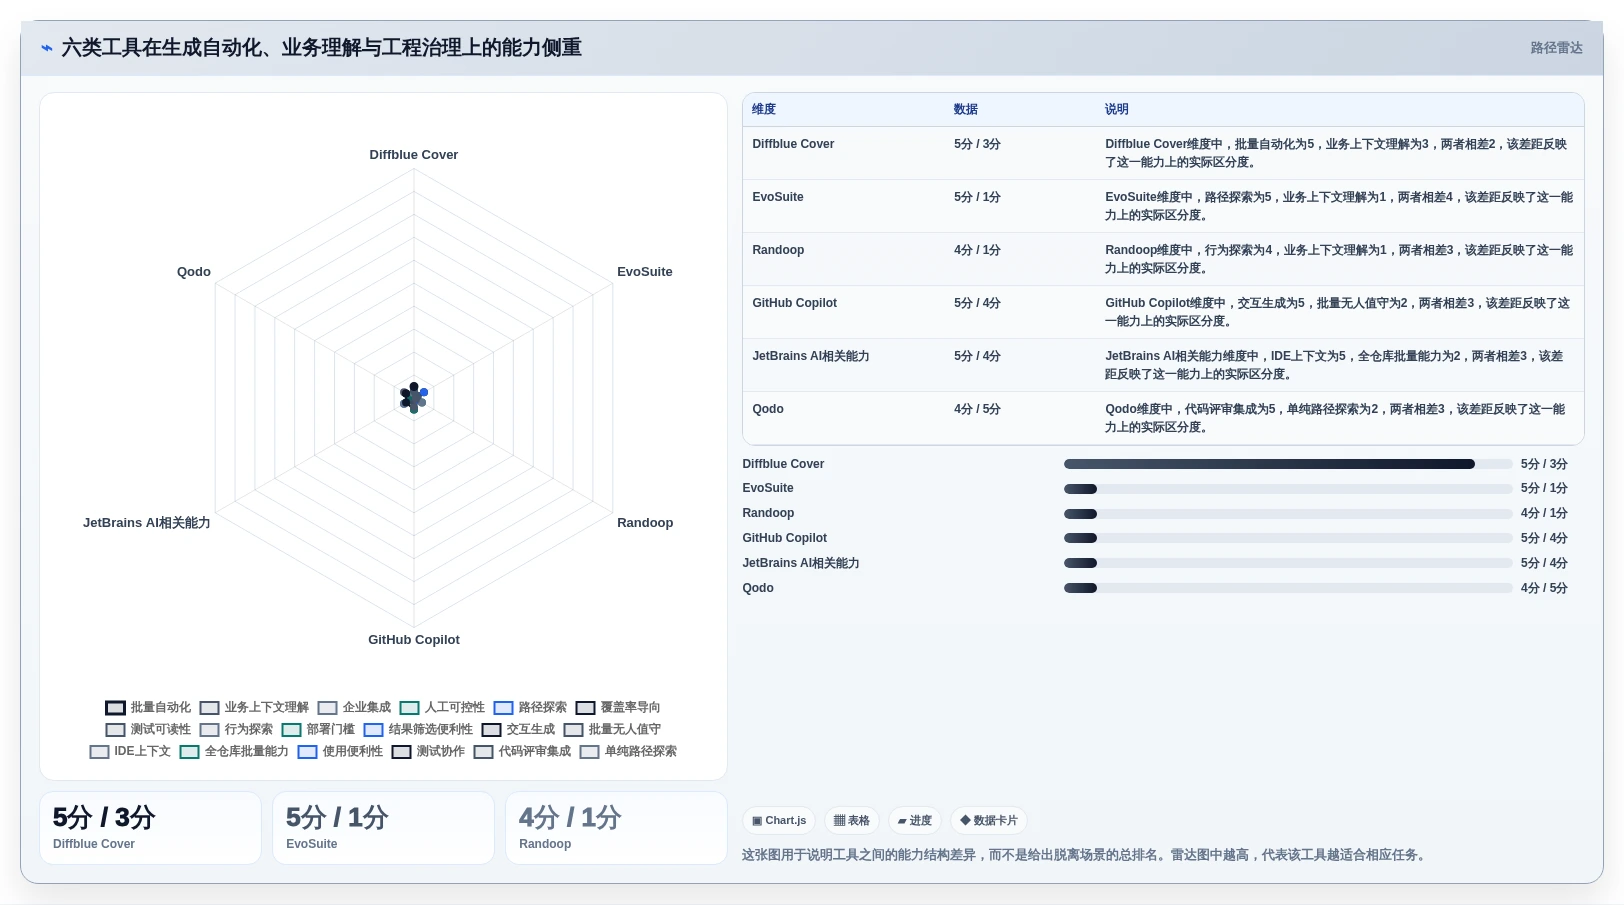This screenshot has width=1624, height=905.
Task: Click the 4分 / 5分 value in Qodo table row
Action: pos(977,409)
